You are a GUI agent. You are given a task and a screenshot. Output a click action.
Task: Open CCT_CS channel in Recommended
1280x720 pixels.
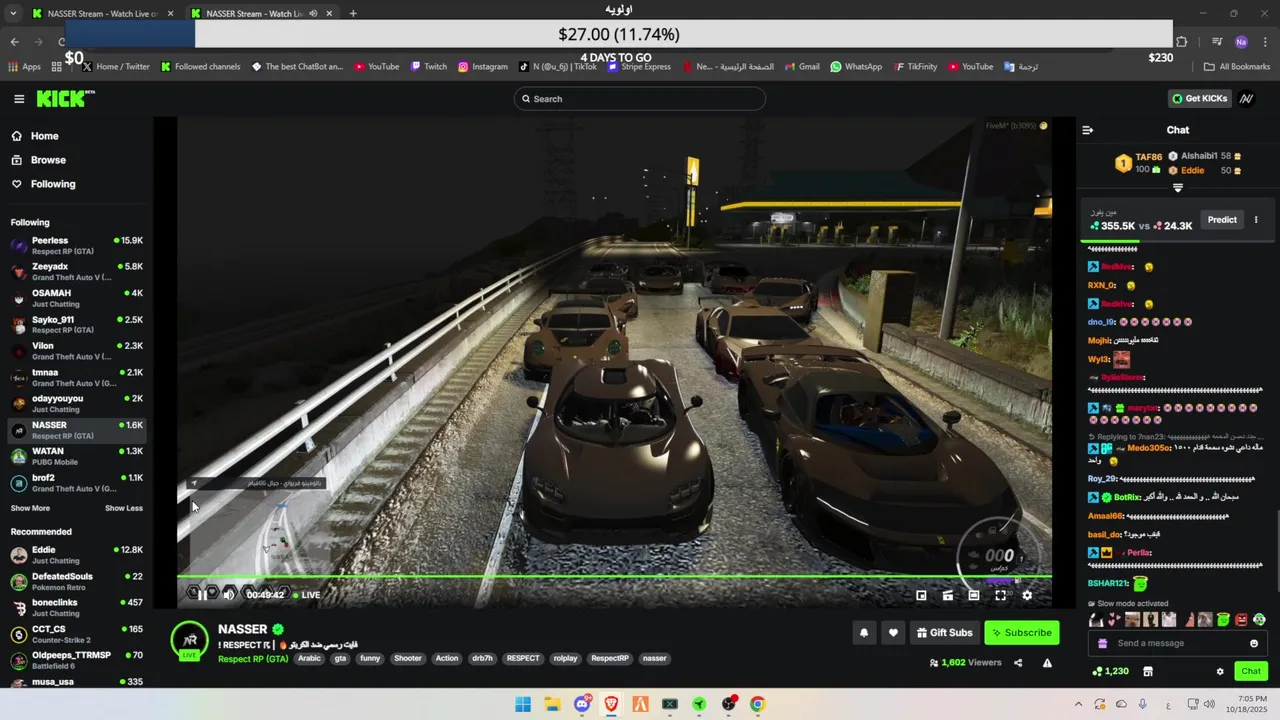(77, 634)
